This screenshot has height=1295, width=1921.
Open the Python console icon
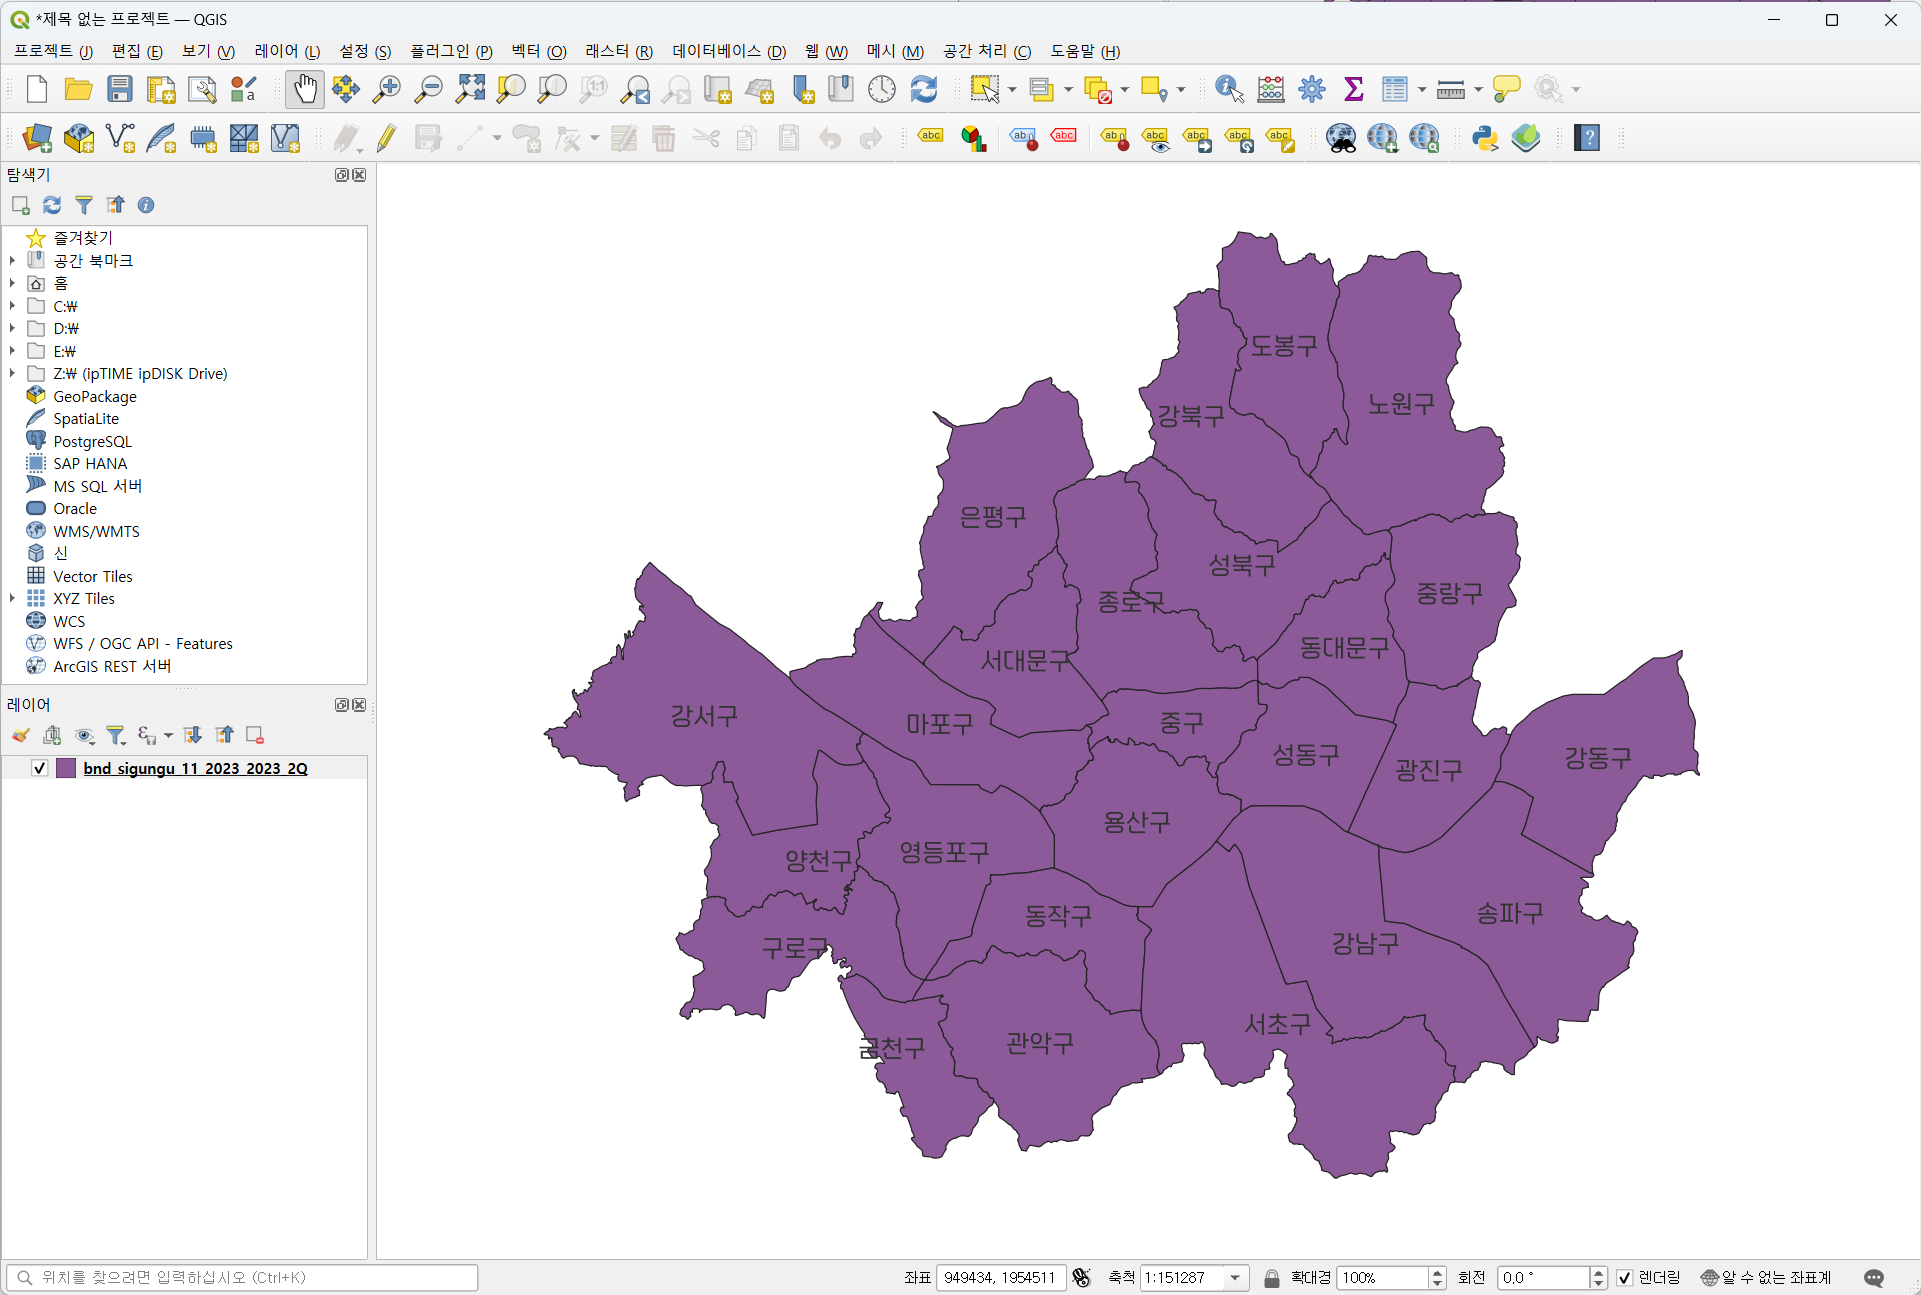click(1484, 138)
